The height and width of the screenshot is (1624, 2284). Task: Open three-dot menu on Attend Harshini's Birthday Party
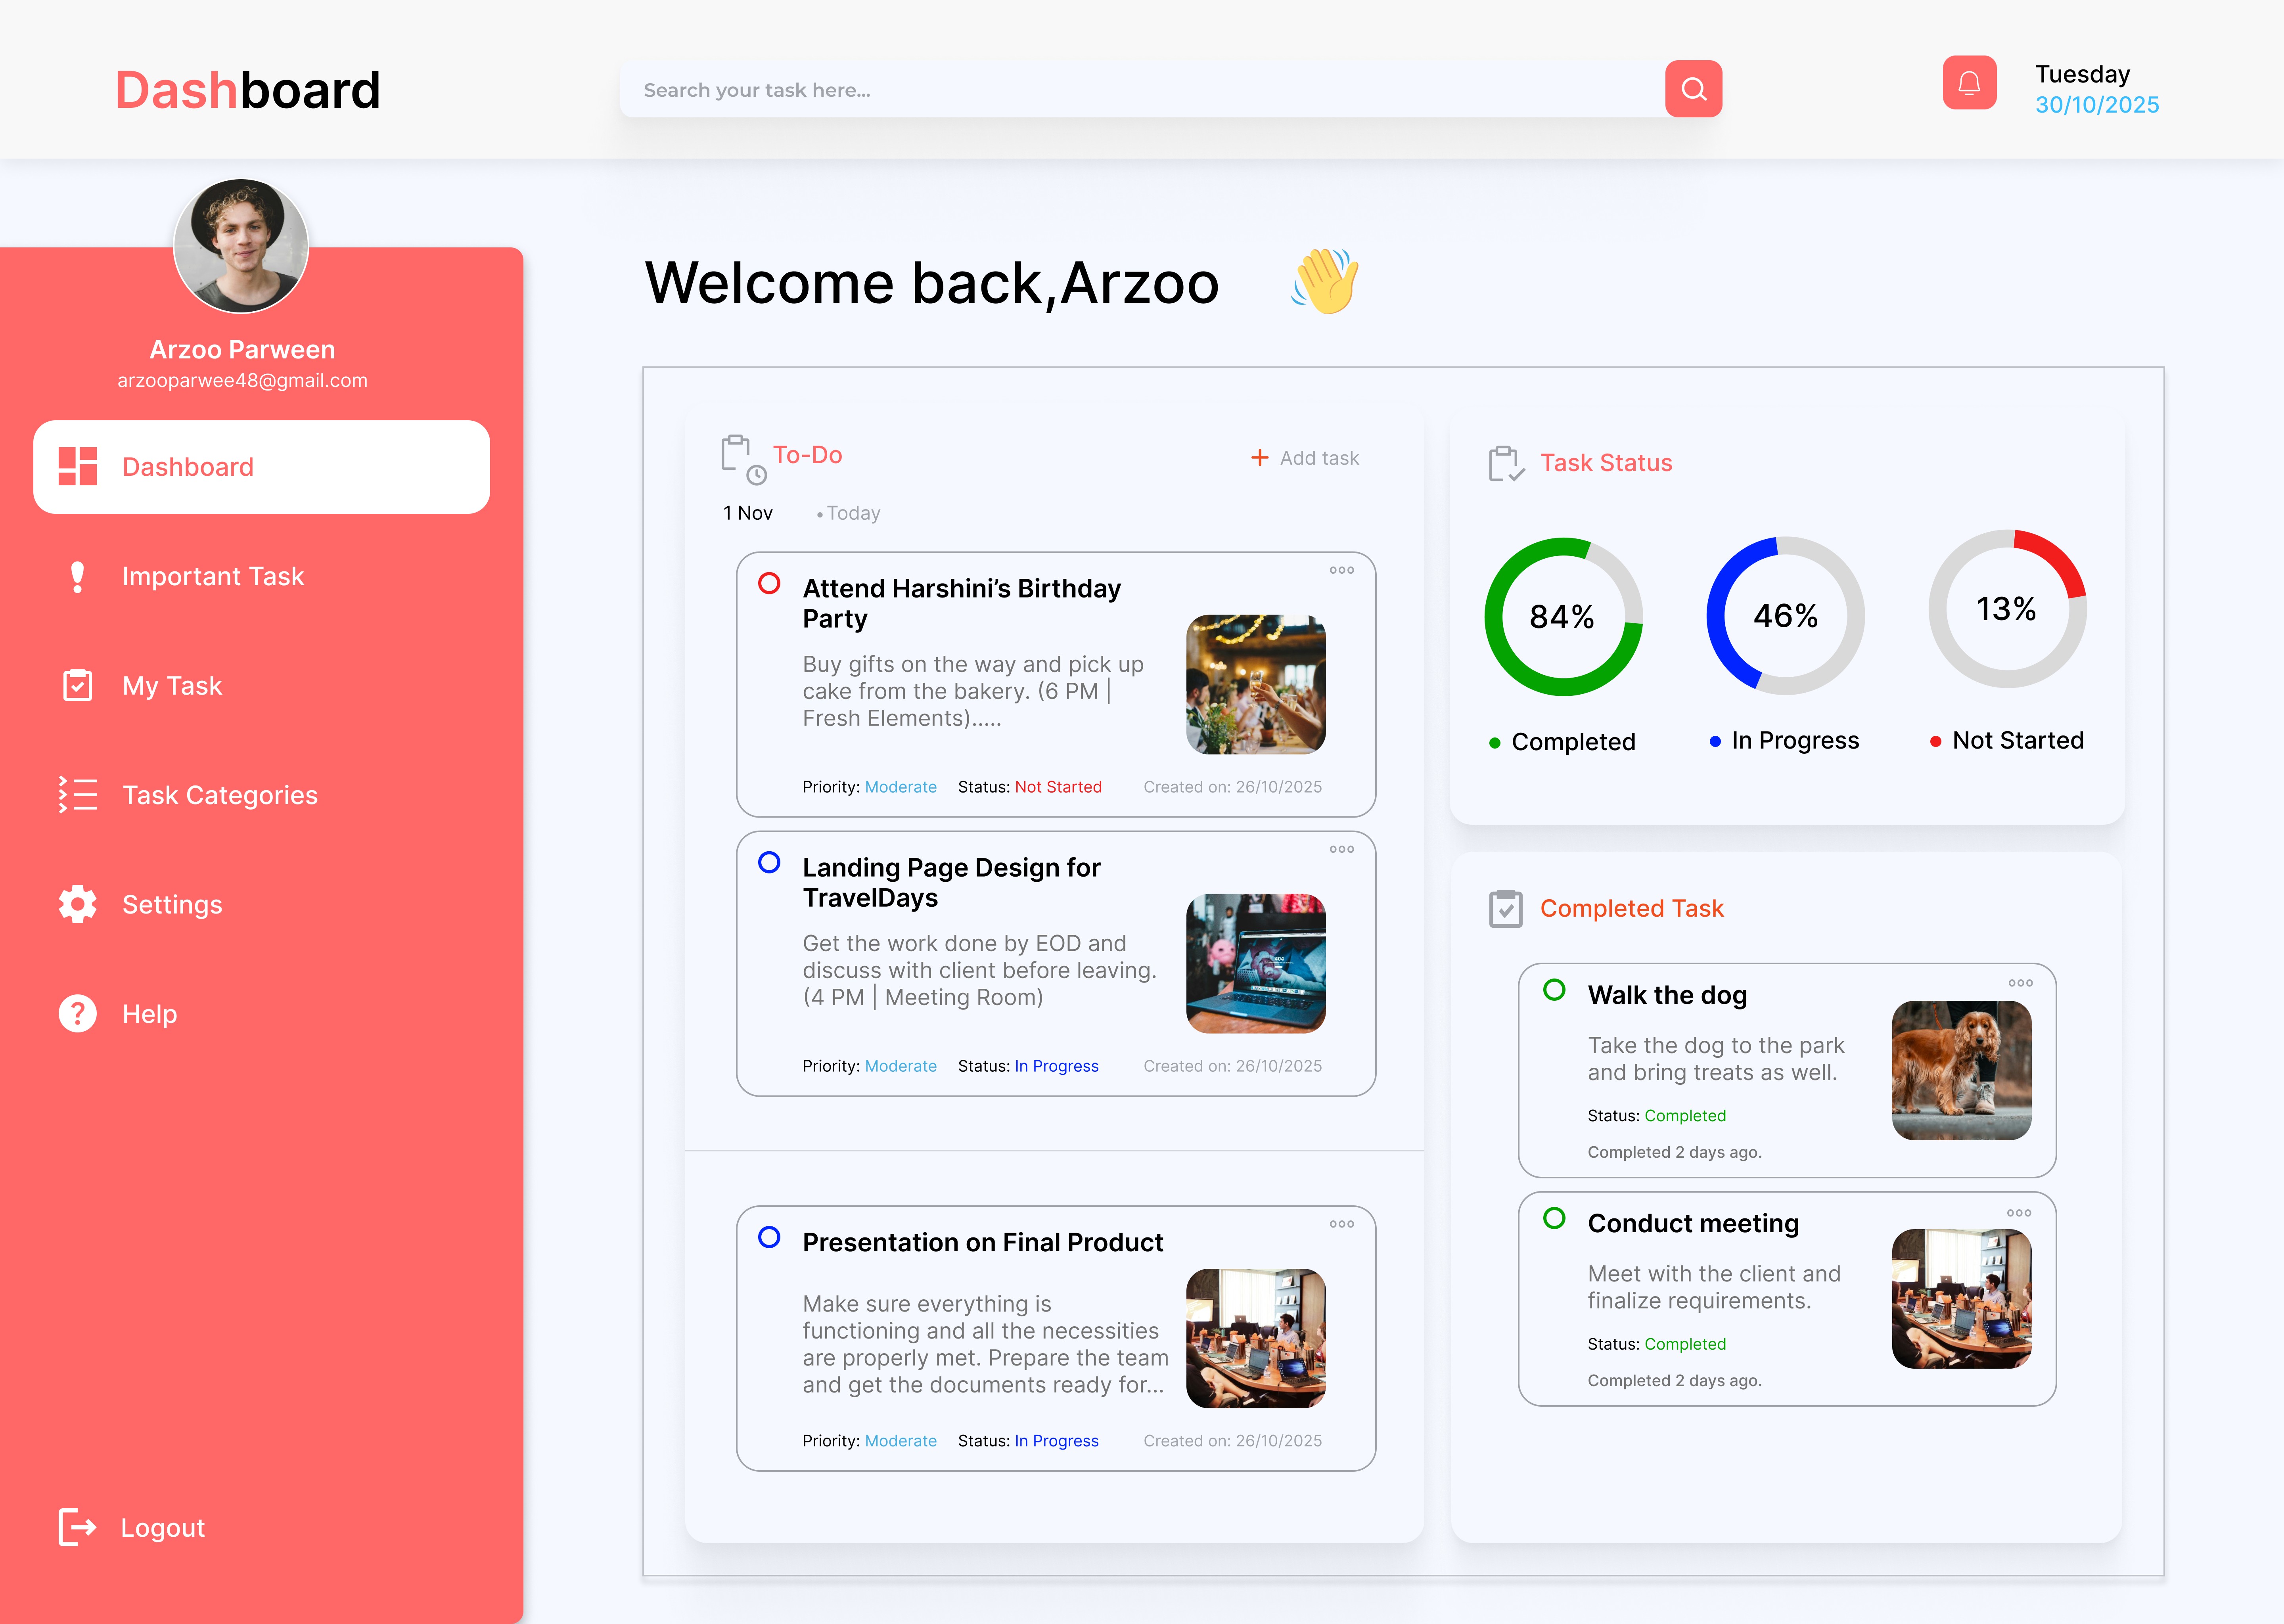pyautogui.click(x=1341, y=570)
